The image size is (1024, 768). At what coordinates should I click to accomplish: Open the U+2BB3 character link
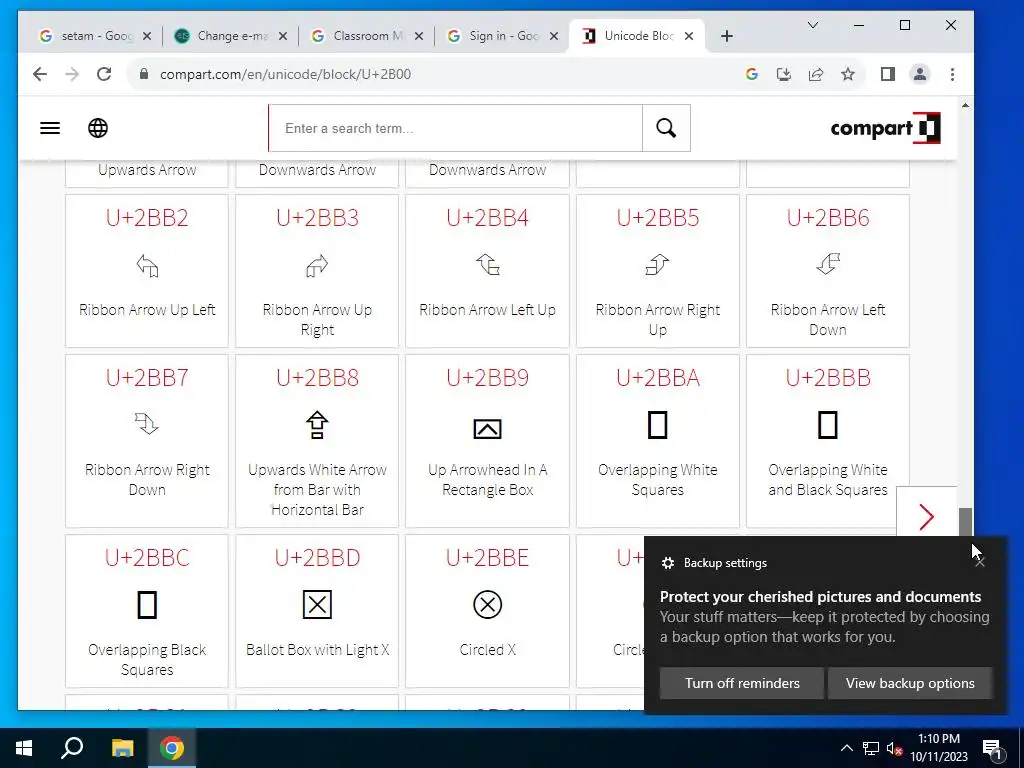(x=317, y=217)
